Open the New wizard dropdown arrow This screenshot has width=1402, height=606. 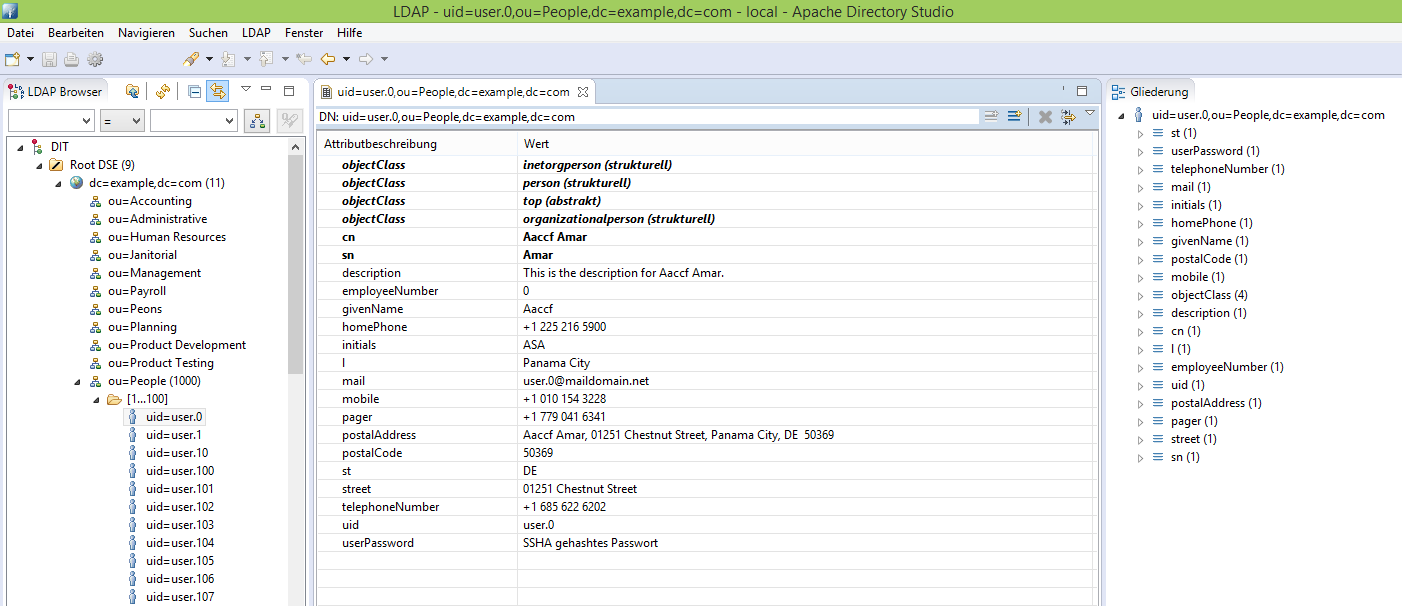pos(30,60)
